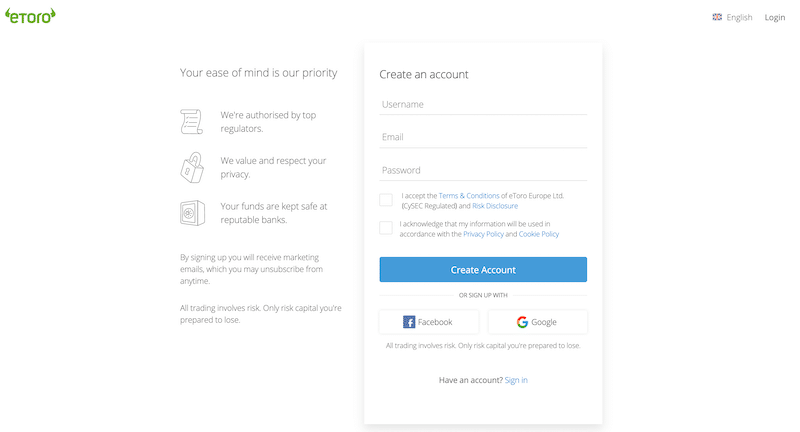Open the Cookie Policy link
Image resolution: width=800 pixels, height=432 pixels.
(x=539, y=234)
